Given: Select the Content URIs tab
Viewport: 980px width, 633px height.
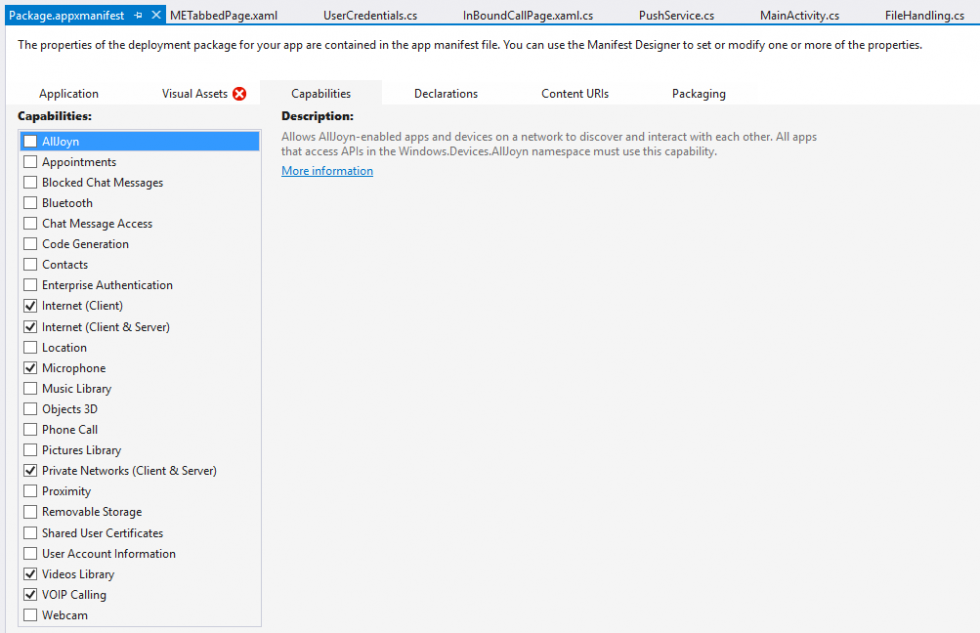Looking at the screenshot, I should click(574, 93).
